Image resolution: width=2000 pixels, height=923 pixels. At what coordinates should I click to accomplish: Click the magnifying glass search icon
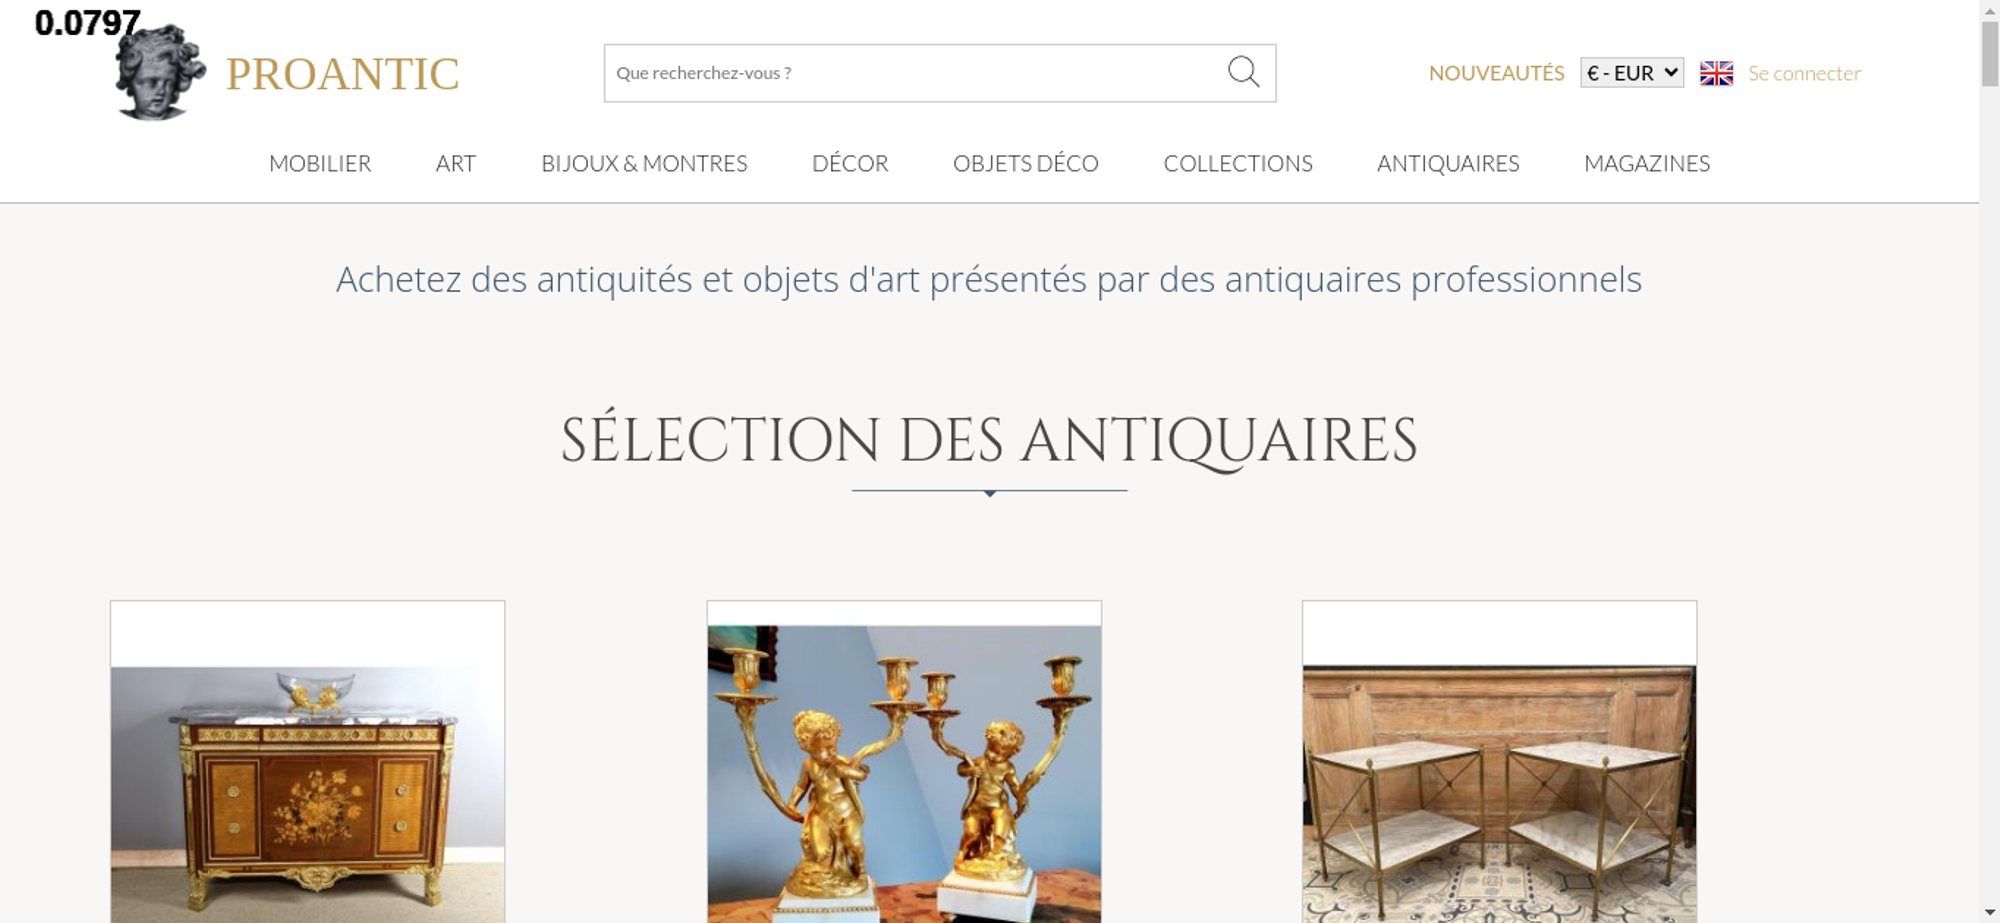tap(1243, 72)
